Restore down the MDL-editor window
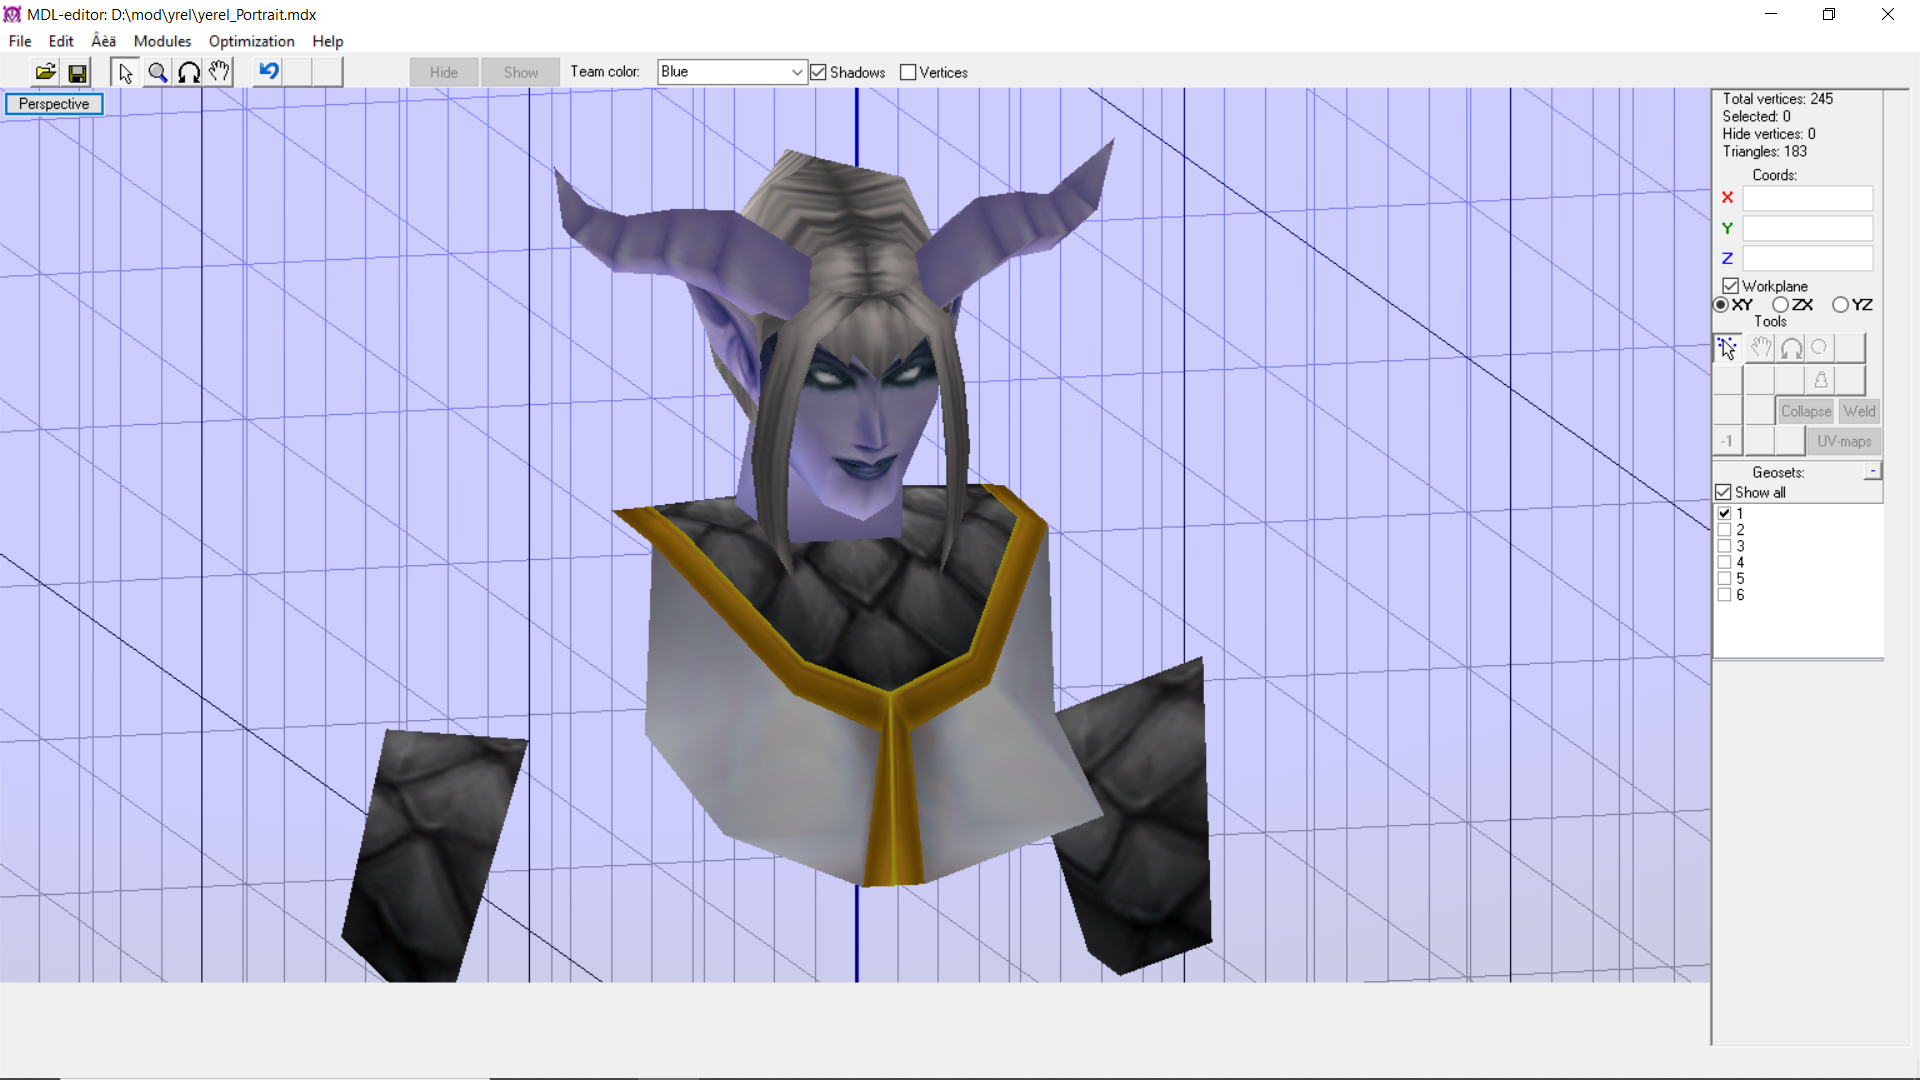1920x1080 pixels. pyautogui.click(x=1829, y=14)
